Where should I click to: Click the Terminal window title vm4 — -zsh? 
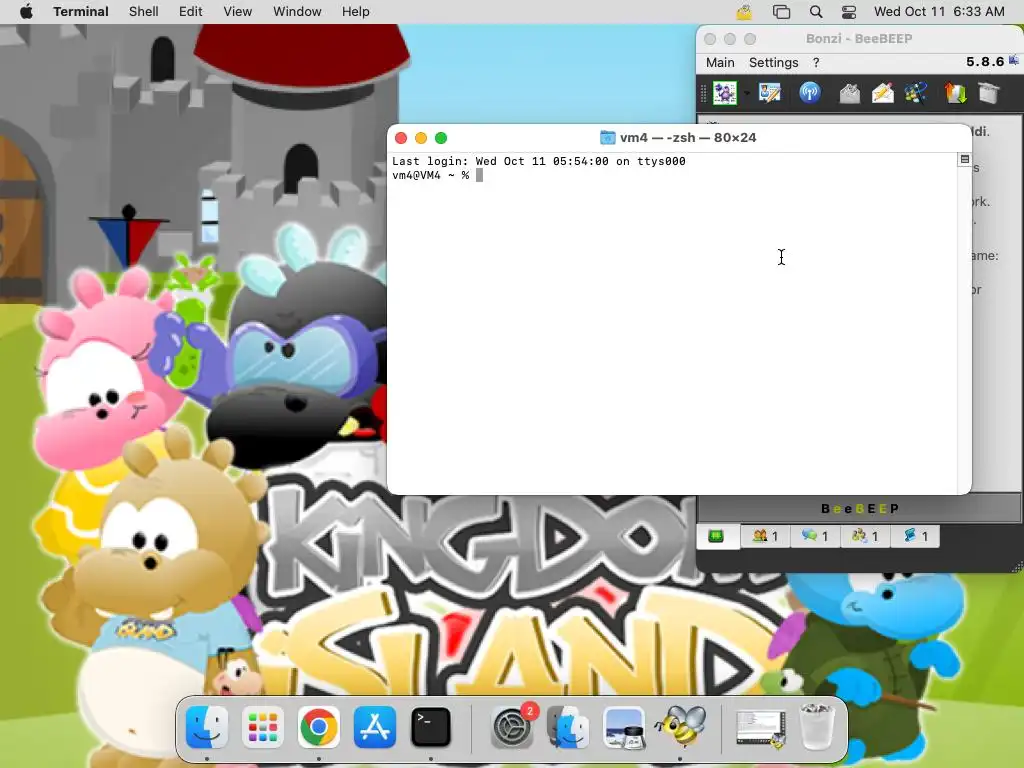click(688, 138)
